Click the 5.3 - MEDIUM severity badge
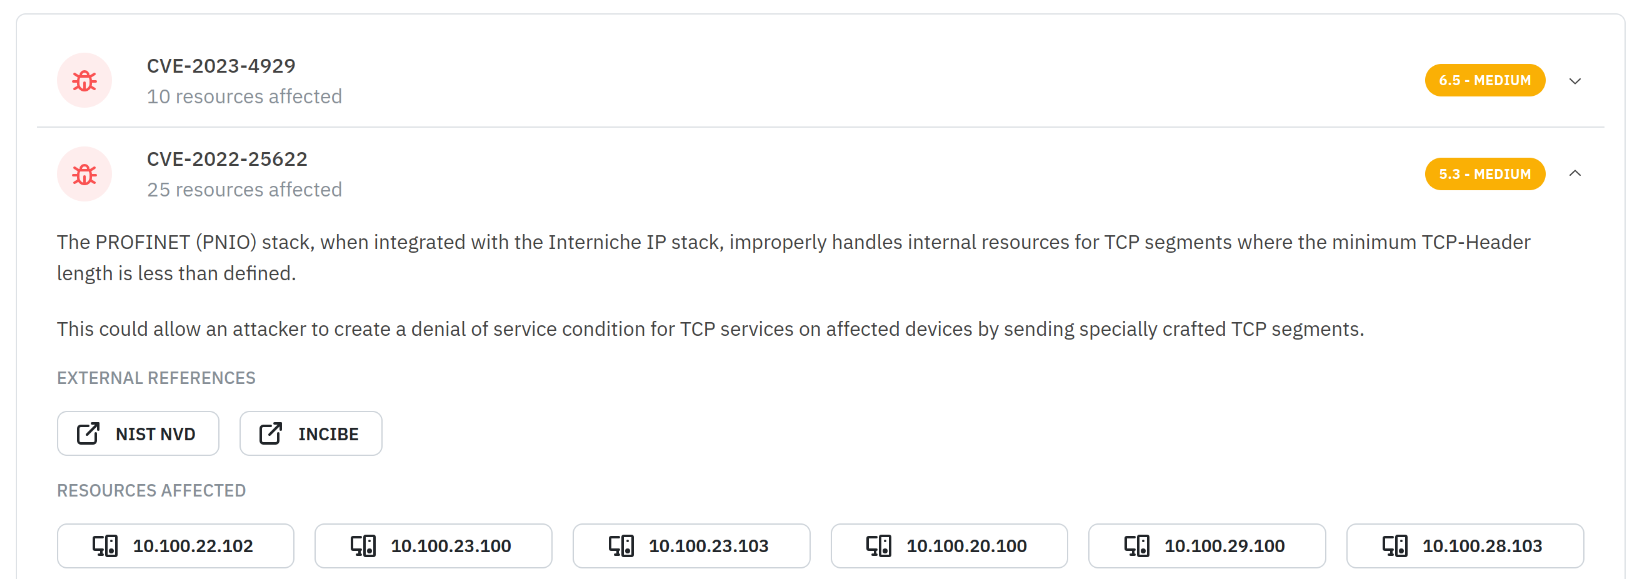The width and height of the screenshot is (1641, 579). (x=1484, y=174)
